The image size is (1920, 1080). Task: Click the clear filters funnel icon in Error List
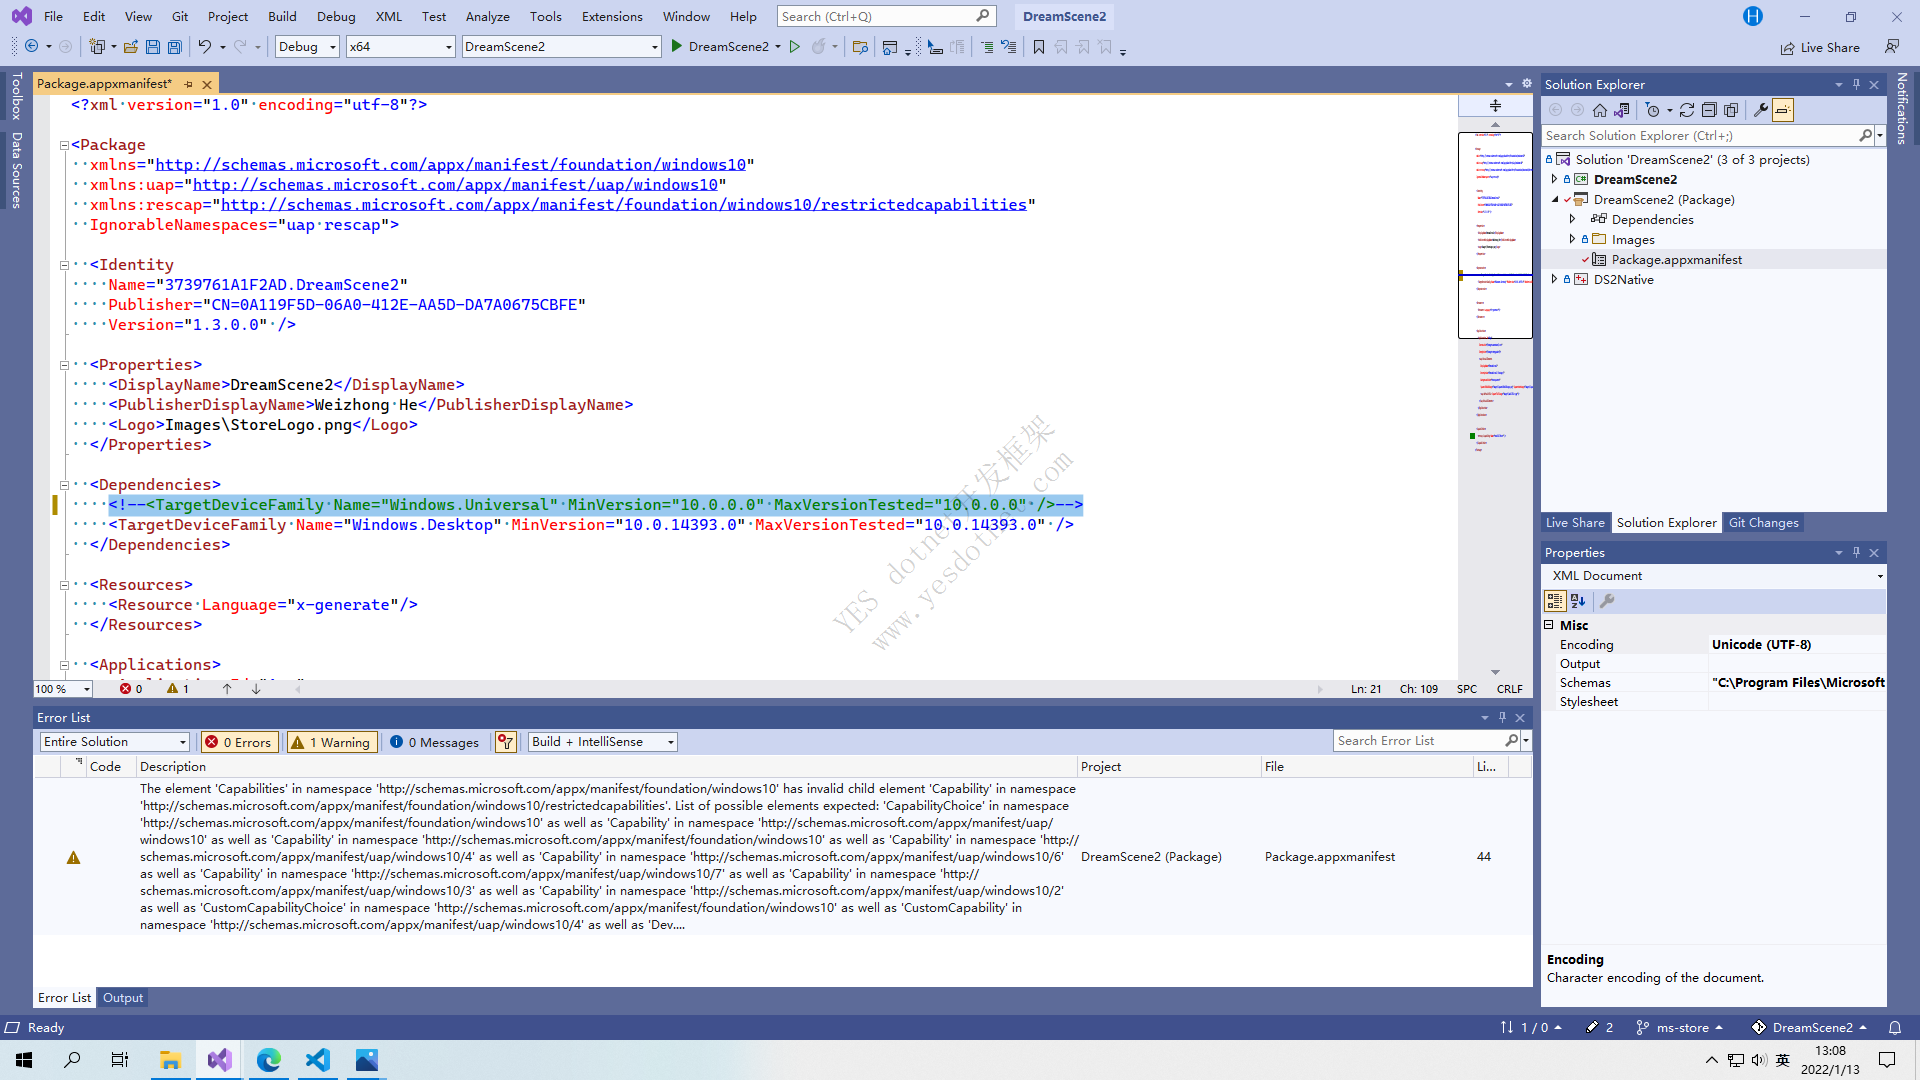(x=506, y=742)
